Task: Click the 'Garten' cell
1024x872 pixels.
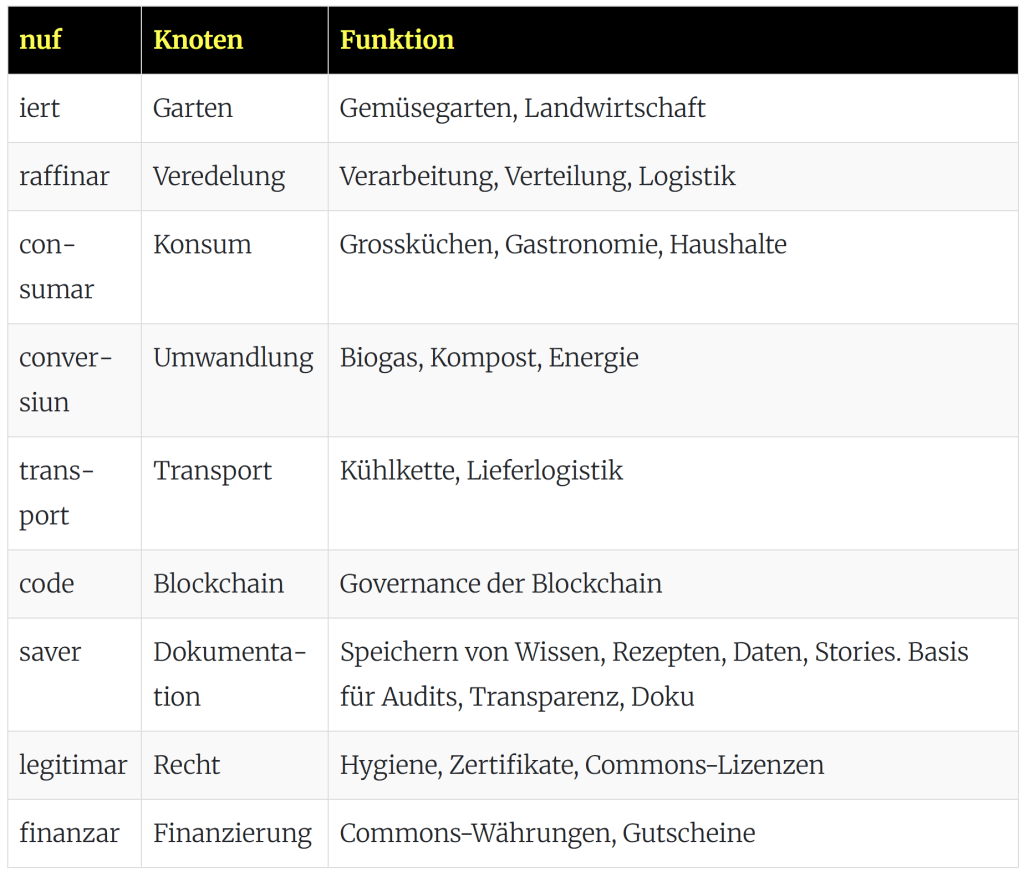Action: click(x=193, y=108)
